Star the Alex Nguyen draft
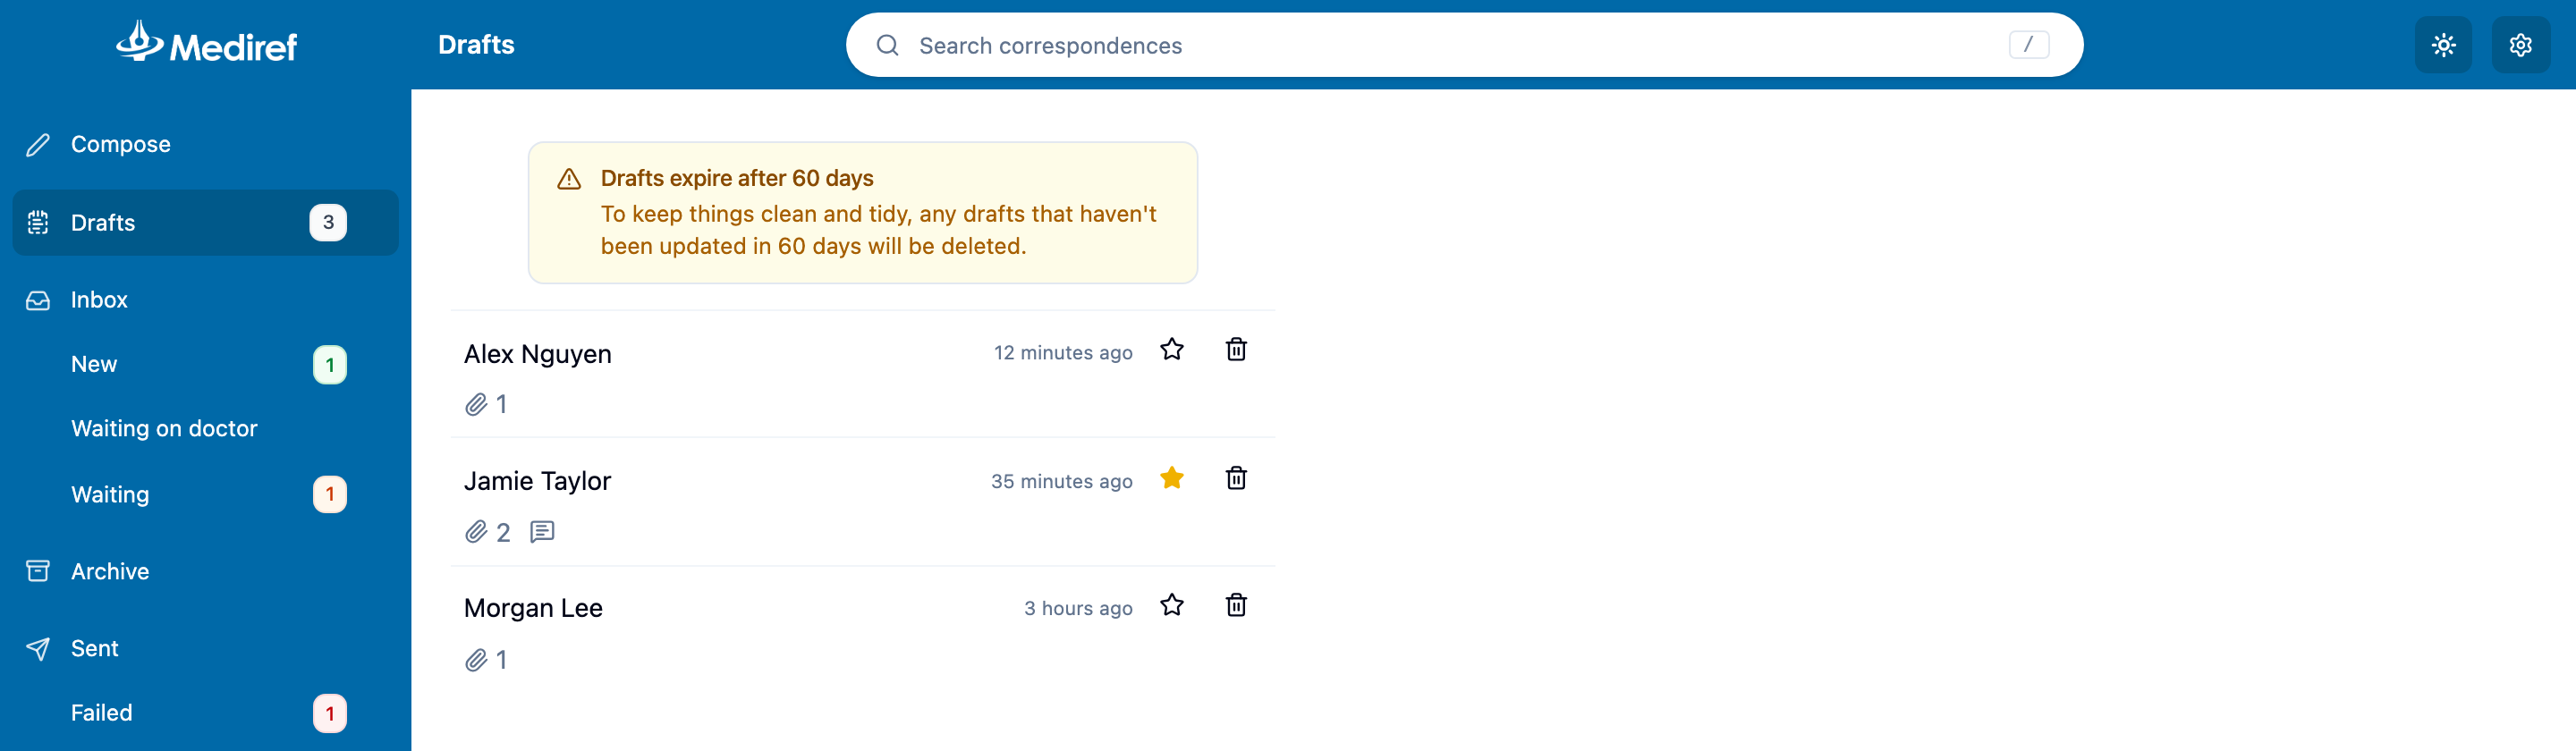Viewport: 2576px width, 751px height. coord(1172,350)
